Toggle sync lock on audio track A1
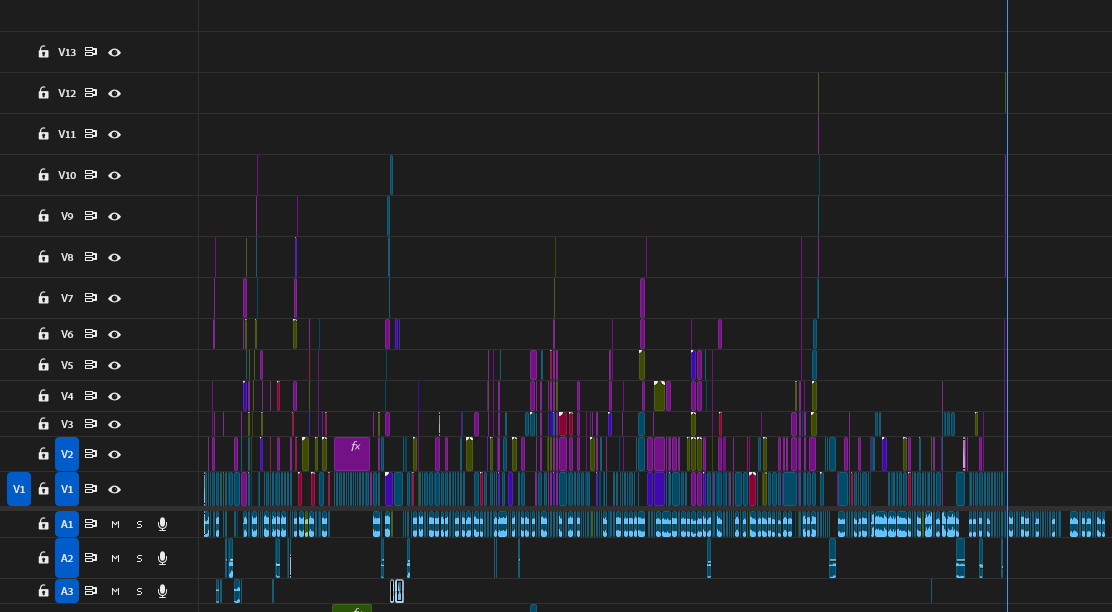Screen dimensions: 1112x612 91,524
